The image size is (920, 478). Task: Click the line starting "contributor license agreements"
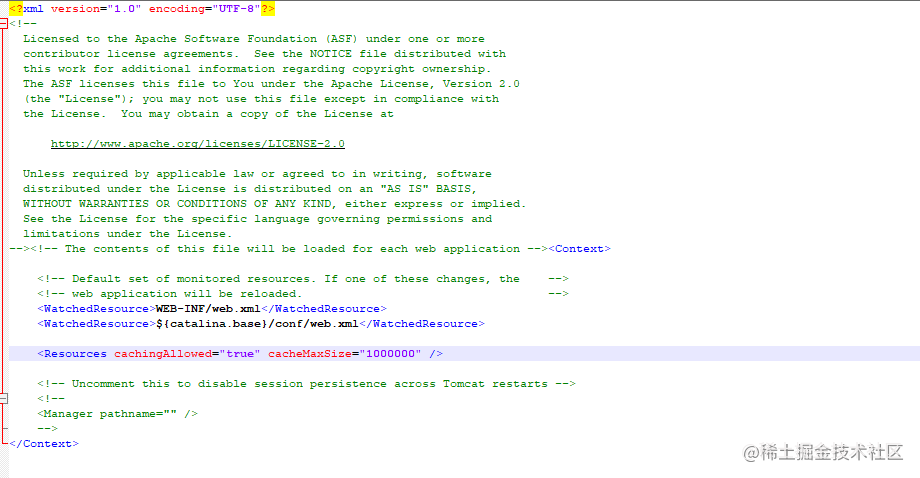[x=264, y=54]
